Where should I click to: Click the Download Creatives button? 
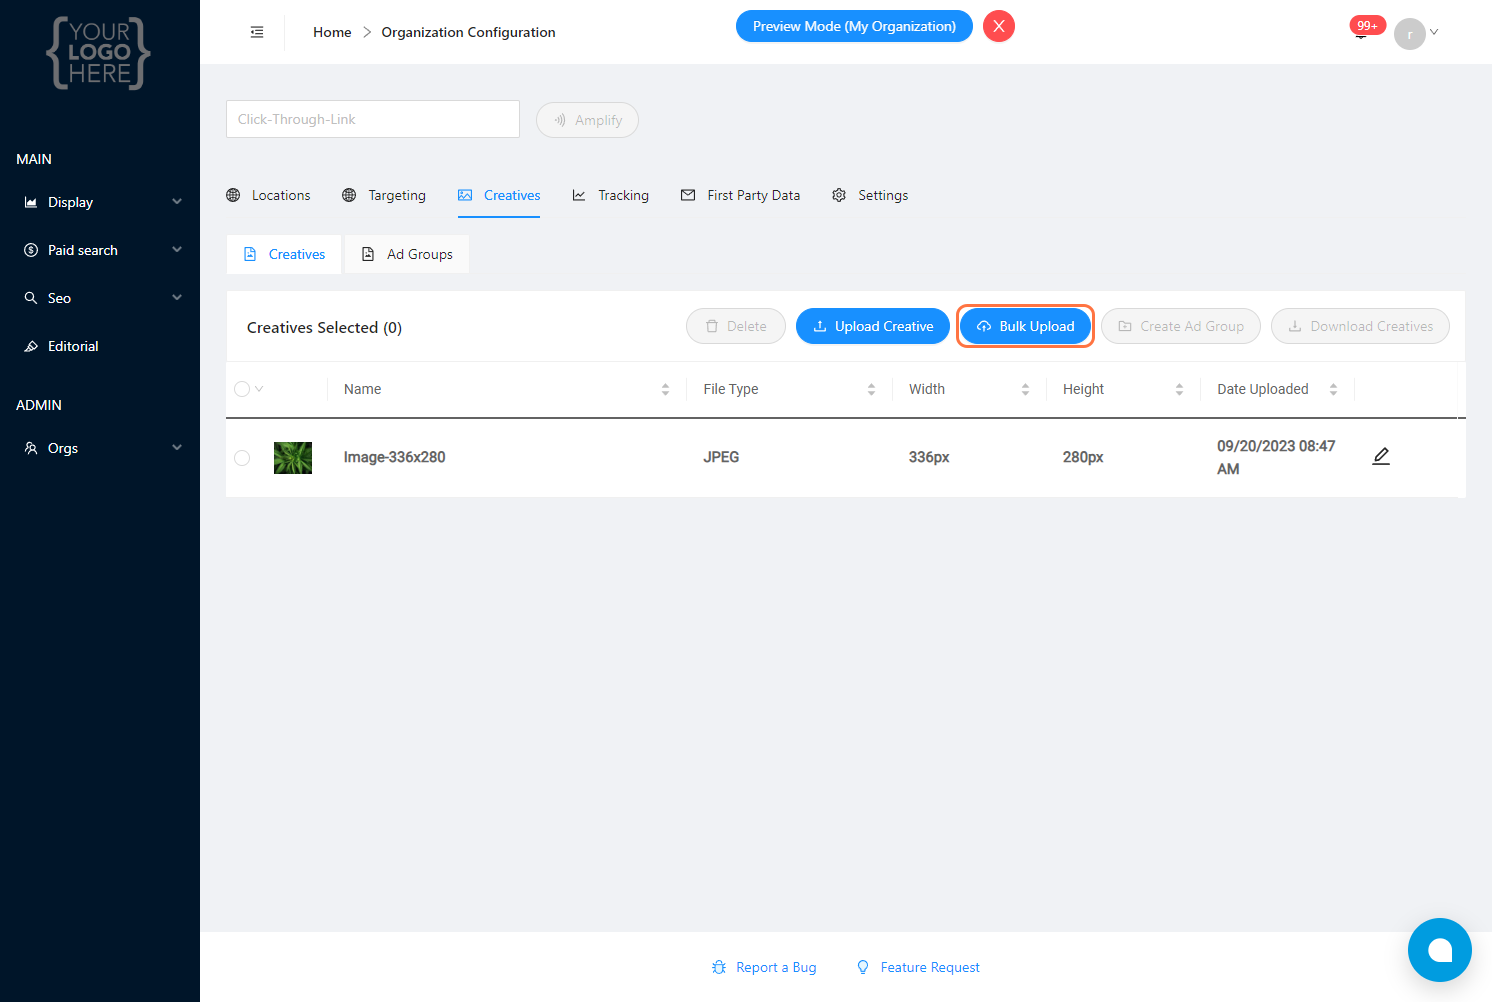(x=1360, y=326)
